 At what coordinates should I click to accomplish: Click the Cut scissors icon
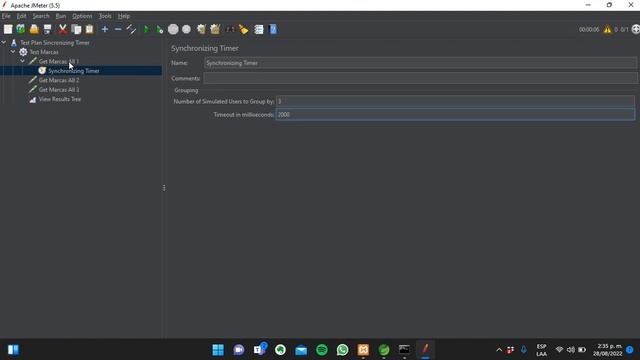pyautogui.click(x=62, y=29)
